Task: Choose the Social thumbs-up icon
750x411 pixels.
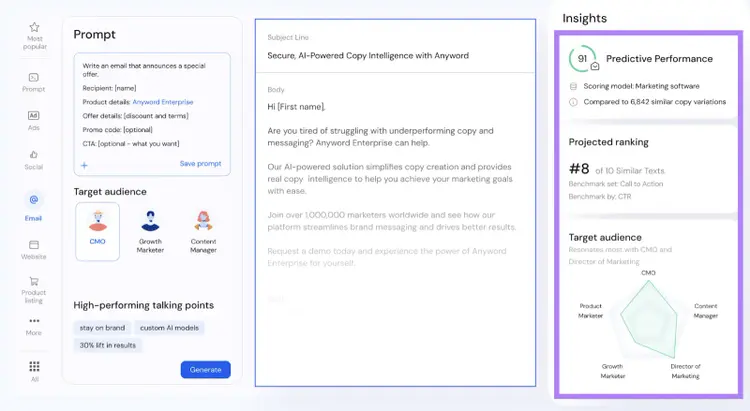Action: click(x=33, y=155)
